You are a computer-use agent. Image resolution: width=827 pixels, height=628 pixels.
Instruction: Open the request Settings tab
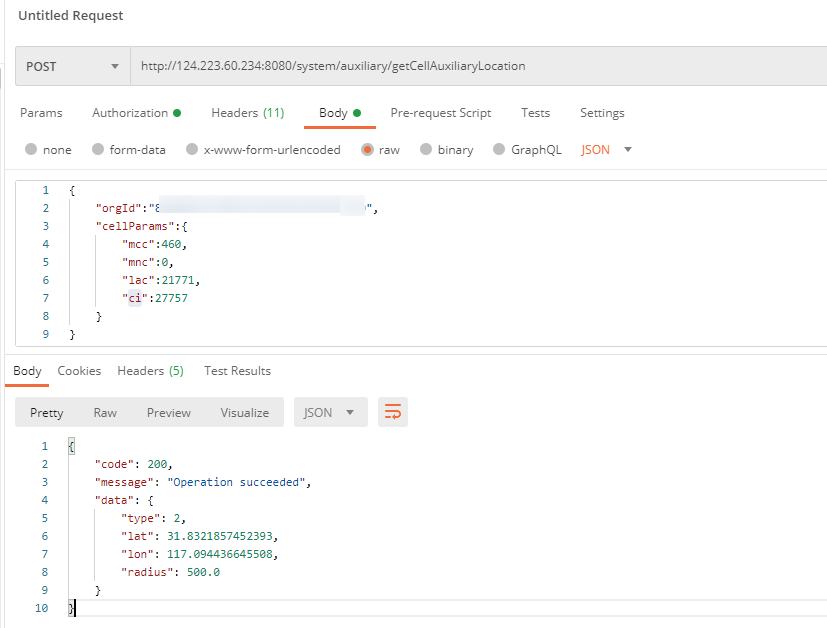[x=602, y=113]
